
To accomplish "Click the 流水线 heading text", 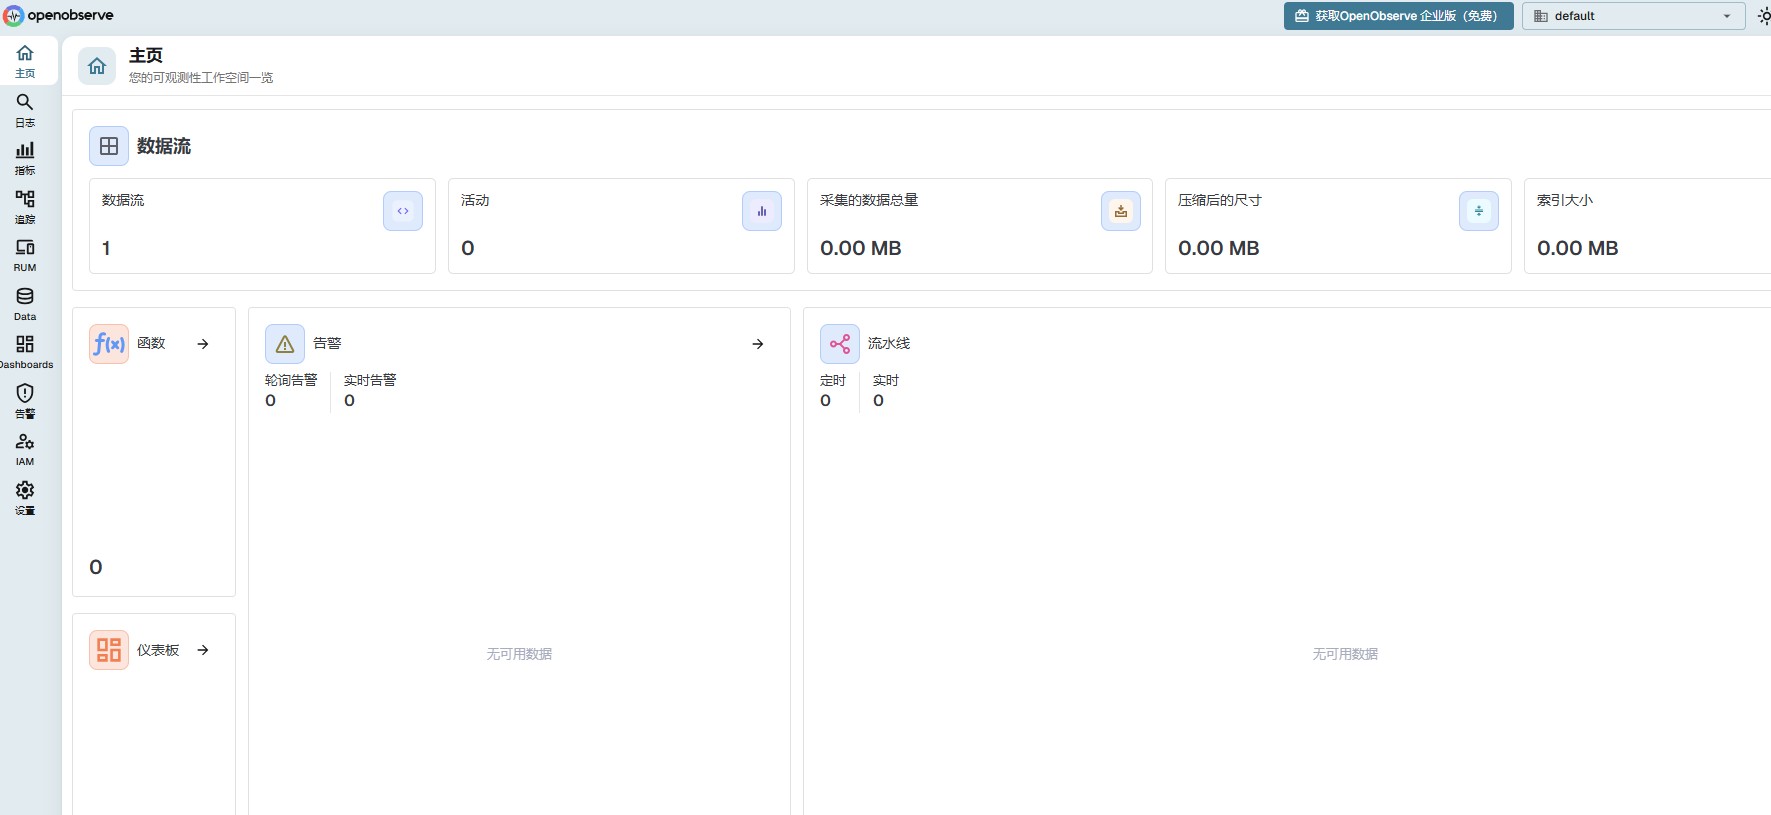I will [889, 343].
